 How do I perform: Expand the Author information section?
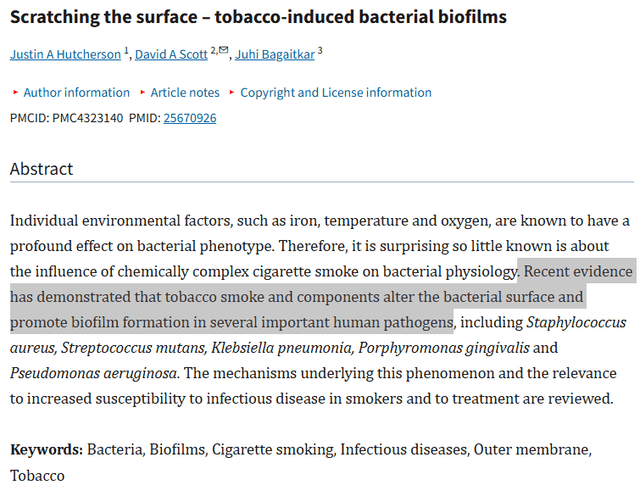click(76, 93)
